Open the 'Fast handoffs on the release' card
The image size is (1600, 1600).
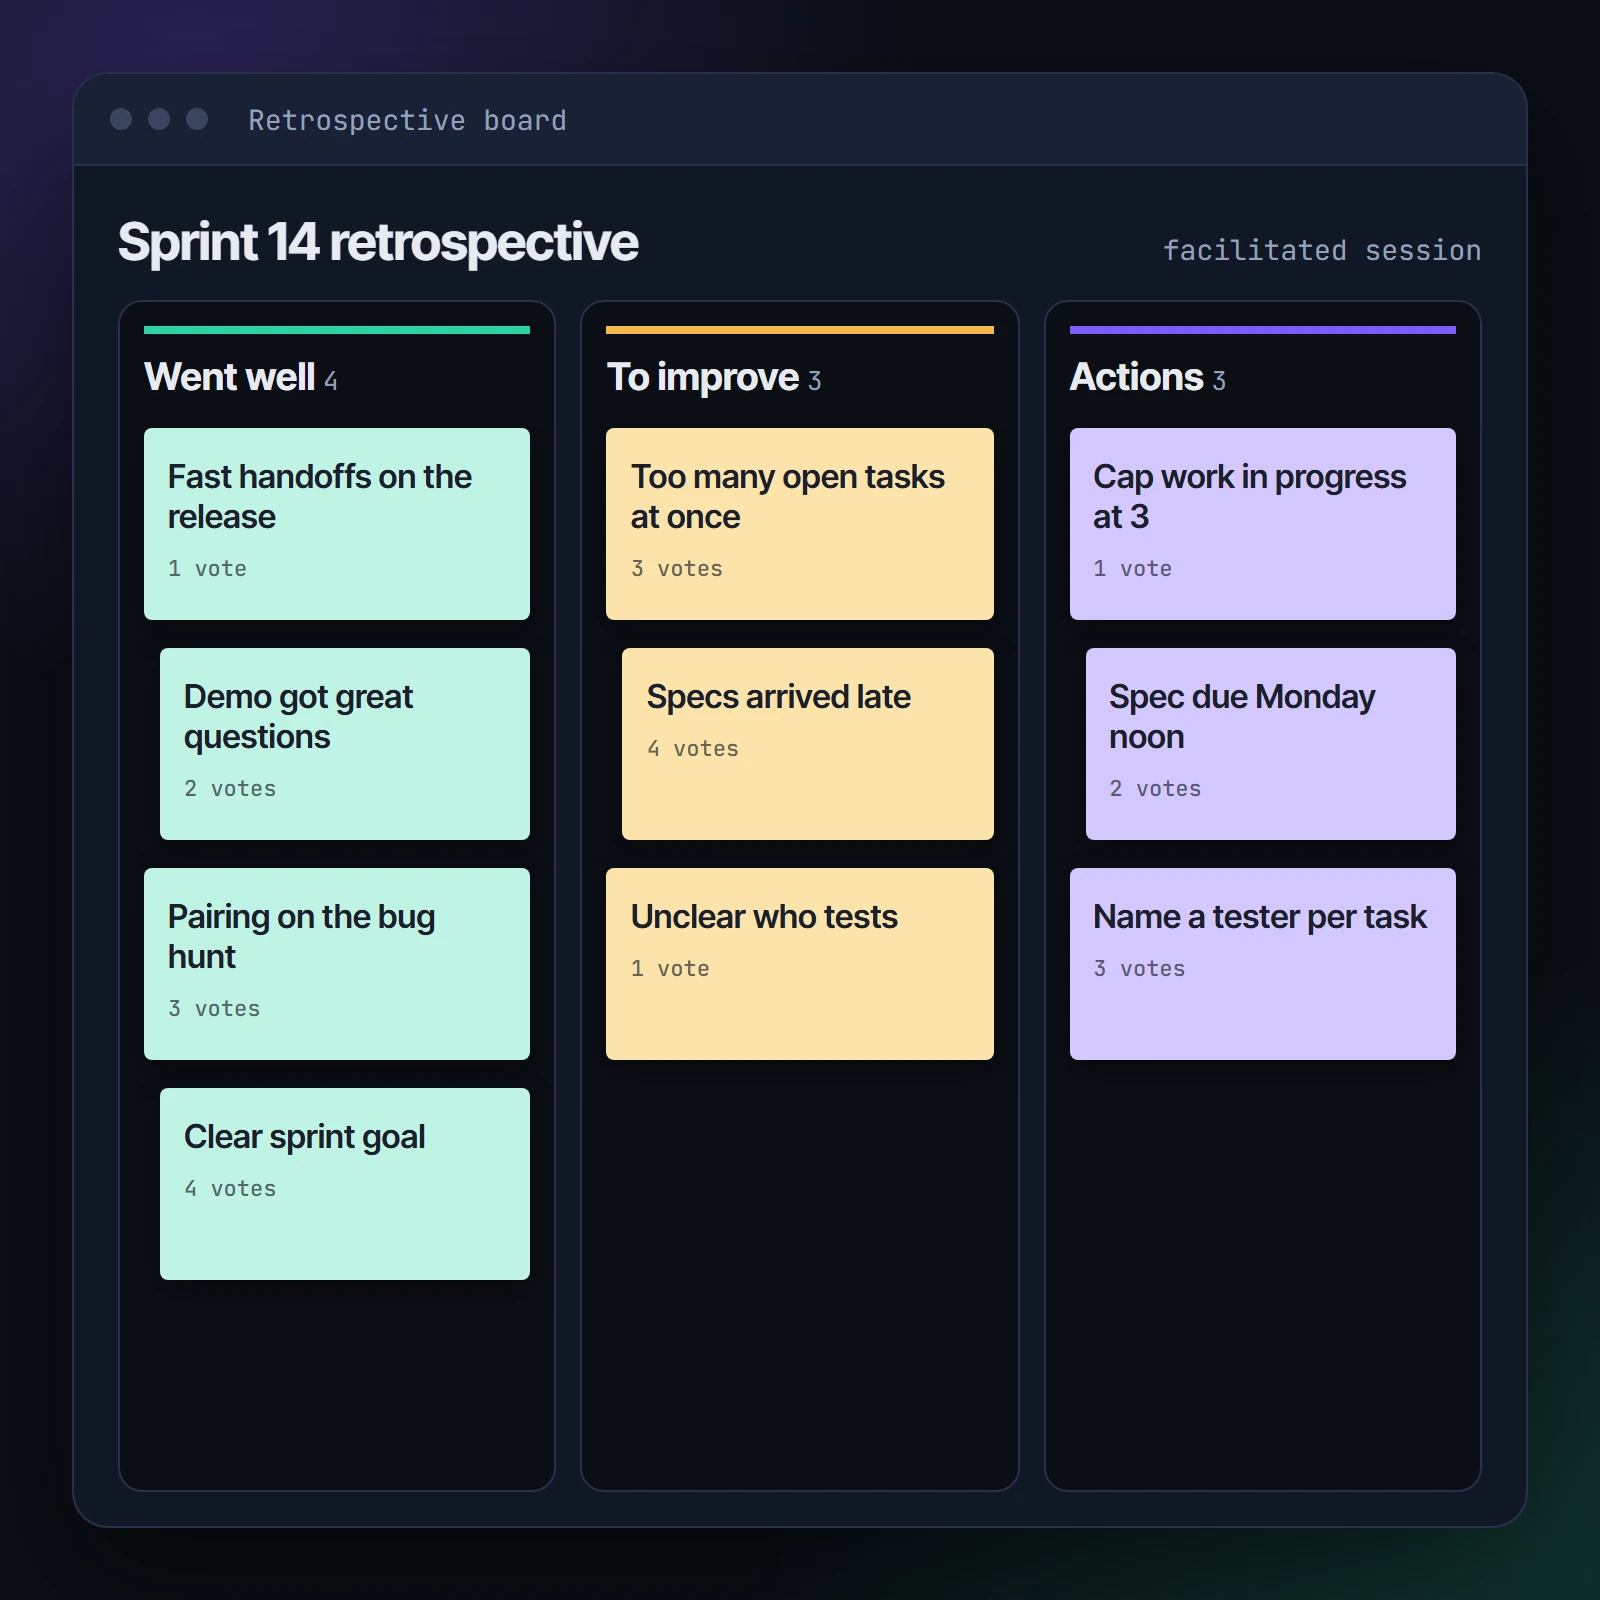coord(337,524)
